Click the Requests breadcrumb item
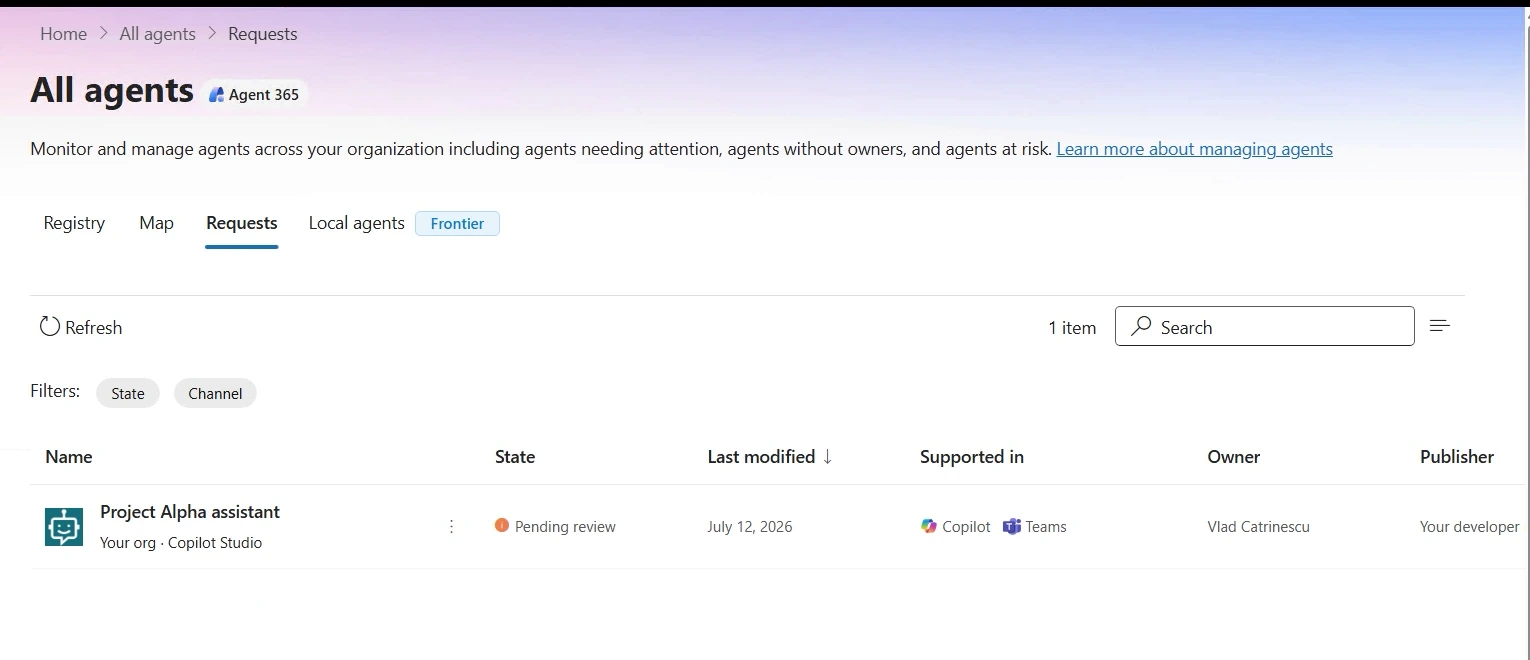 pyautogui.click(x=262, y=34)
